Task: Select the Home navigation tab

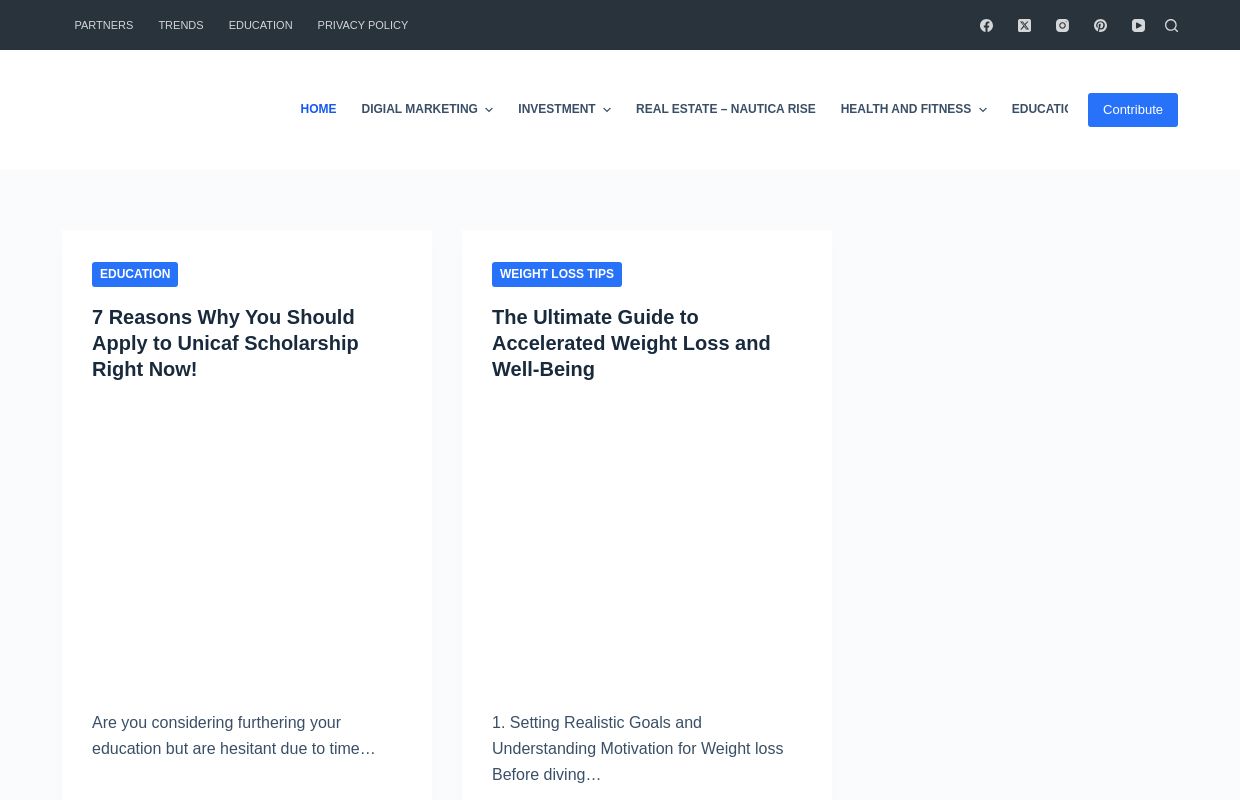Action: pos(318,110)
